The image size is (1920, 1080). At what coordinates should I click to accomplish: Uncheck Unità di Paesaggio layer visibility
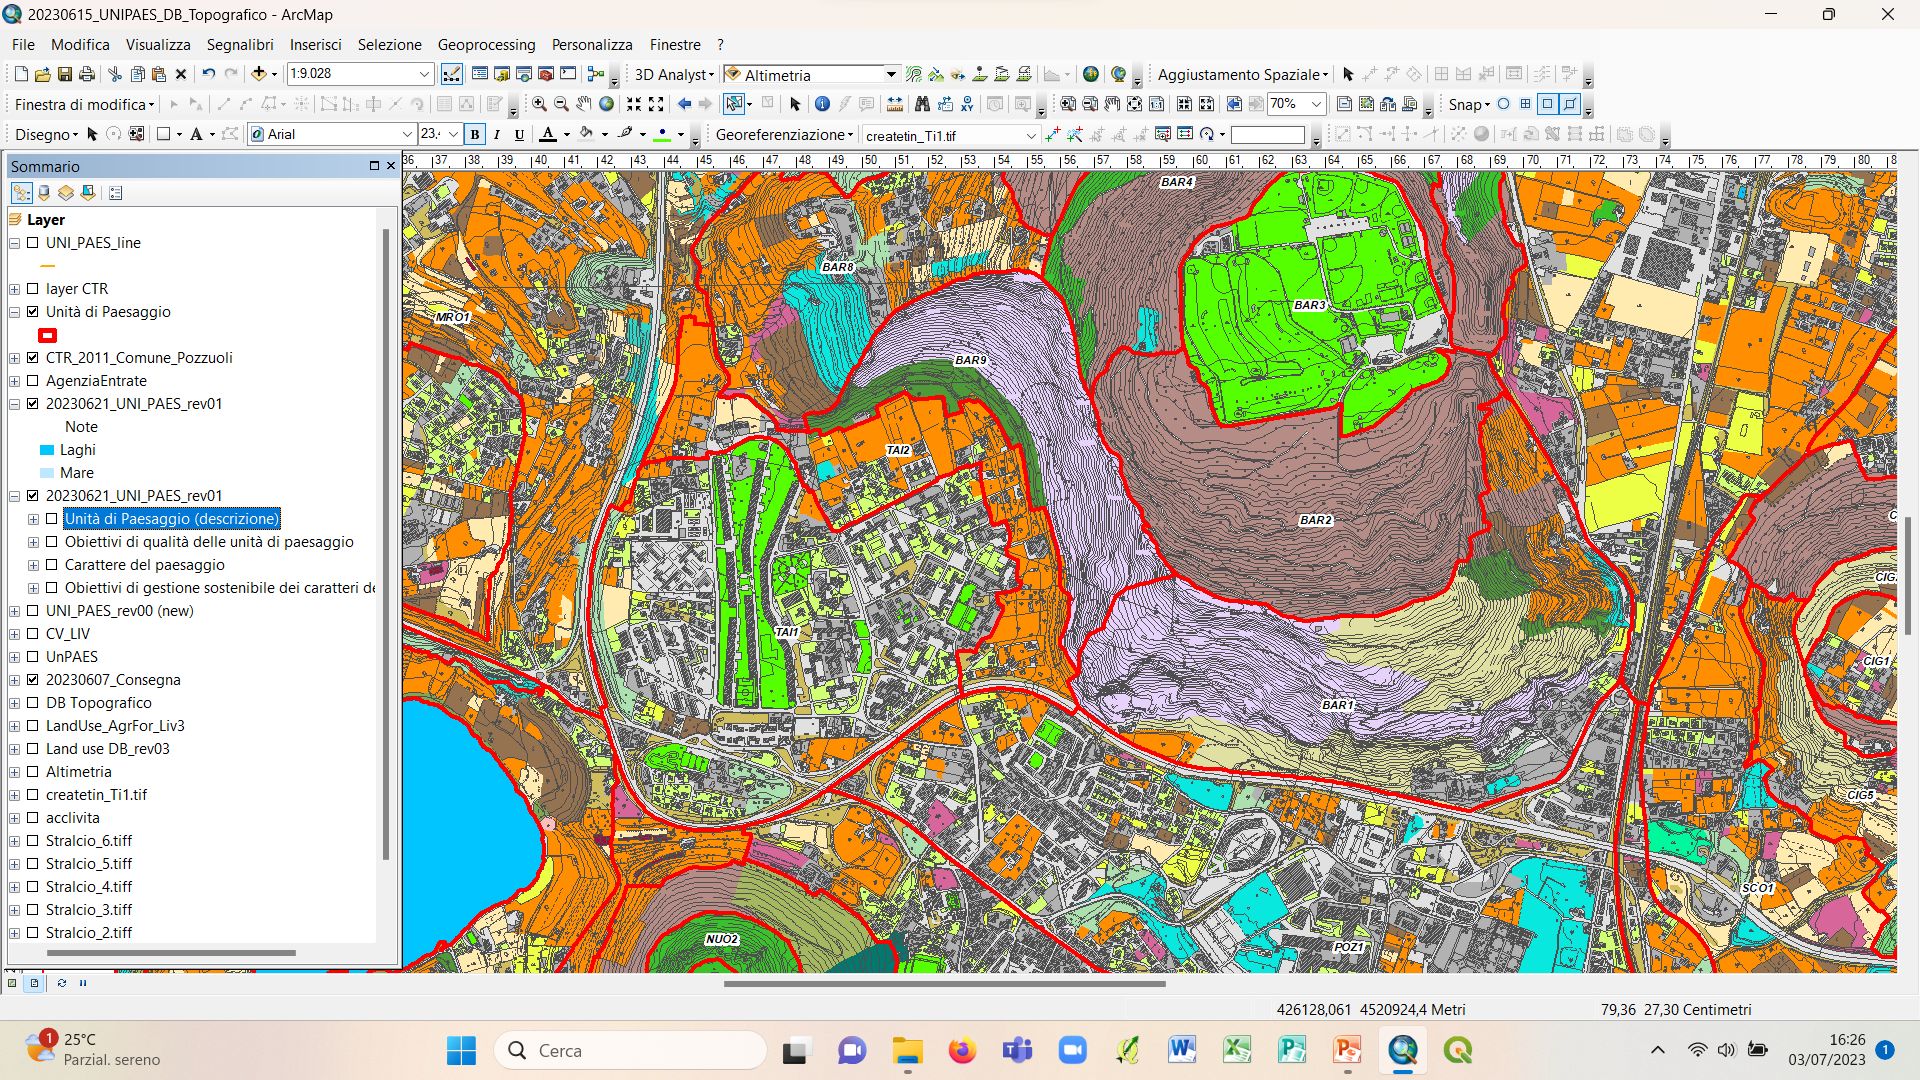point(33,312)
